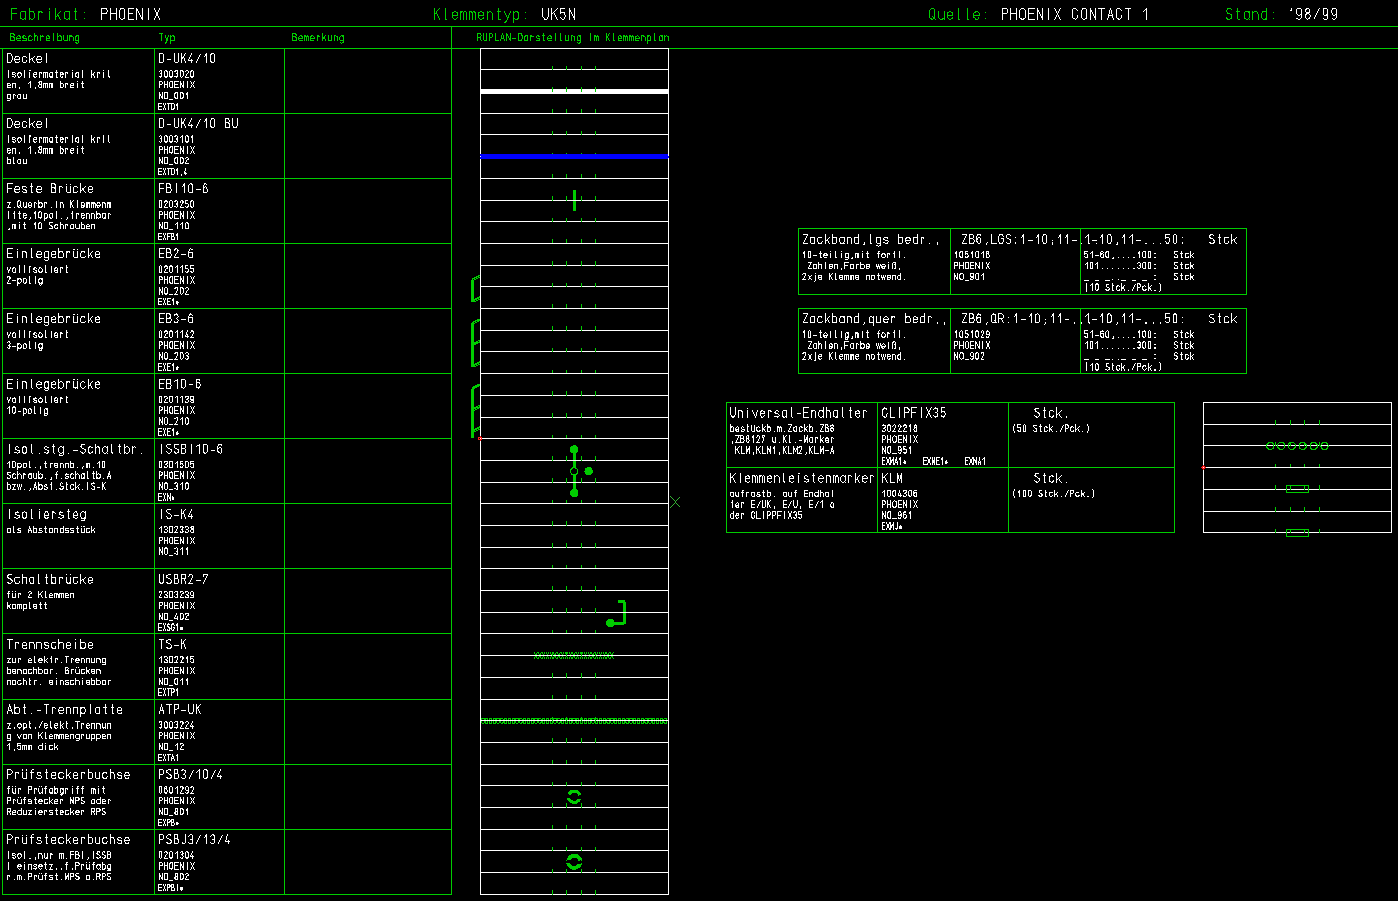The width and height of the screenshot is (1398, 901).
Task: Click the red origin point on right diagram
Action: [x=1203, y=467]
